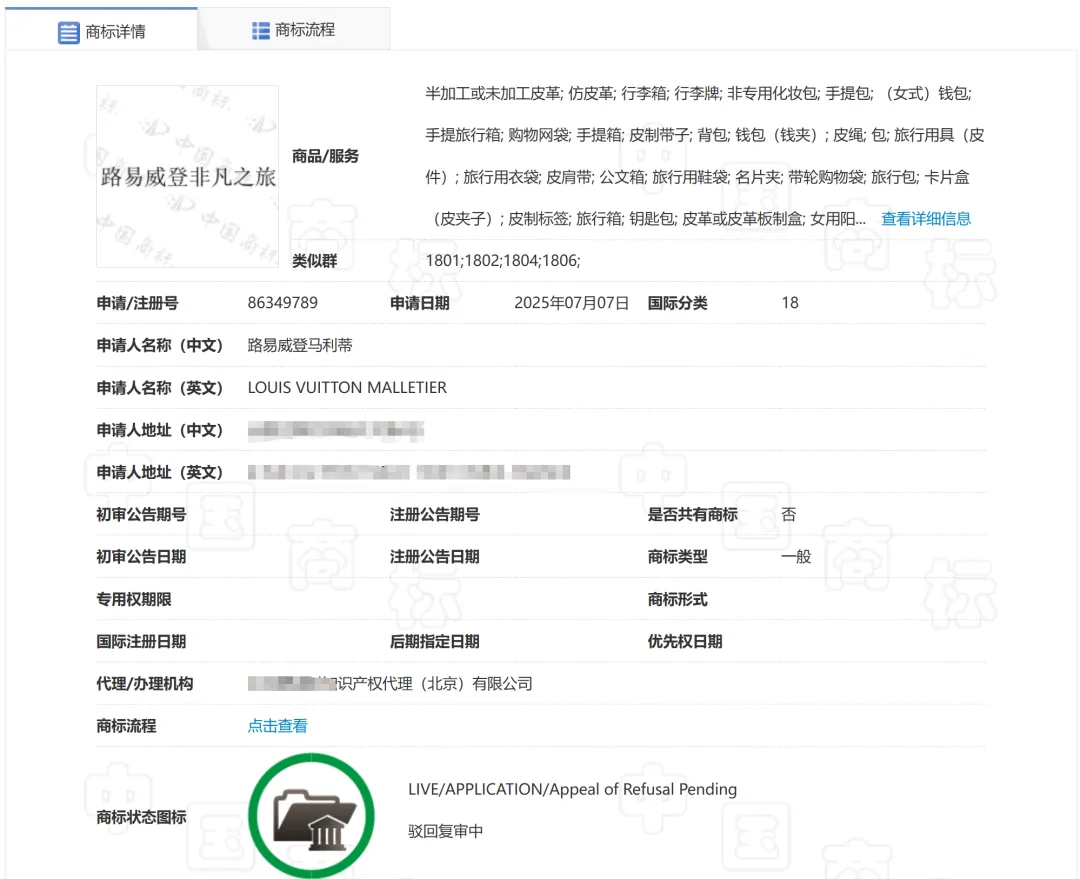The image size is (1080, 879).
Task: Select registration number 86349789
Action: [x=282, y=303]
